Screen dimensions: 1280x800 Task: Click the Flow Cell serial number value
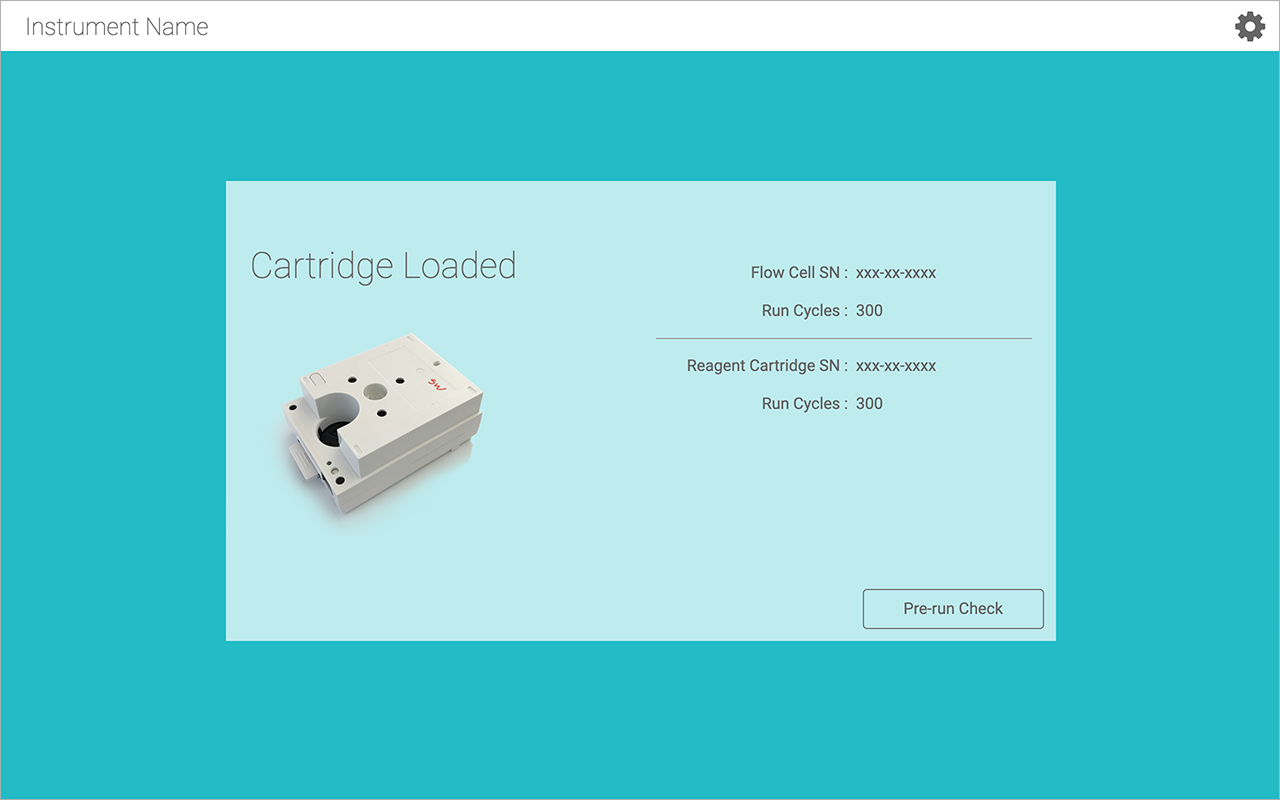pos(896,273)
